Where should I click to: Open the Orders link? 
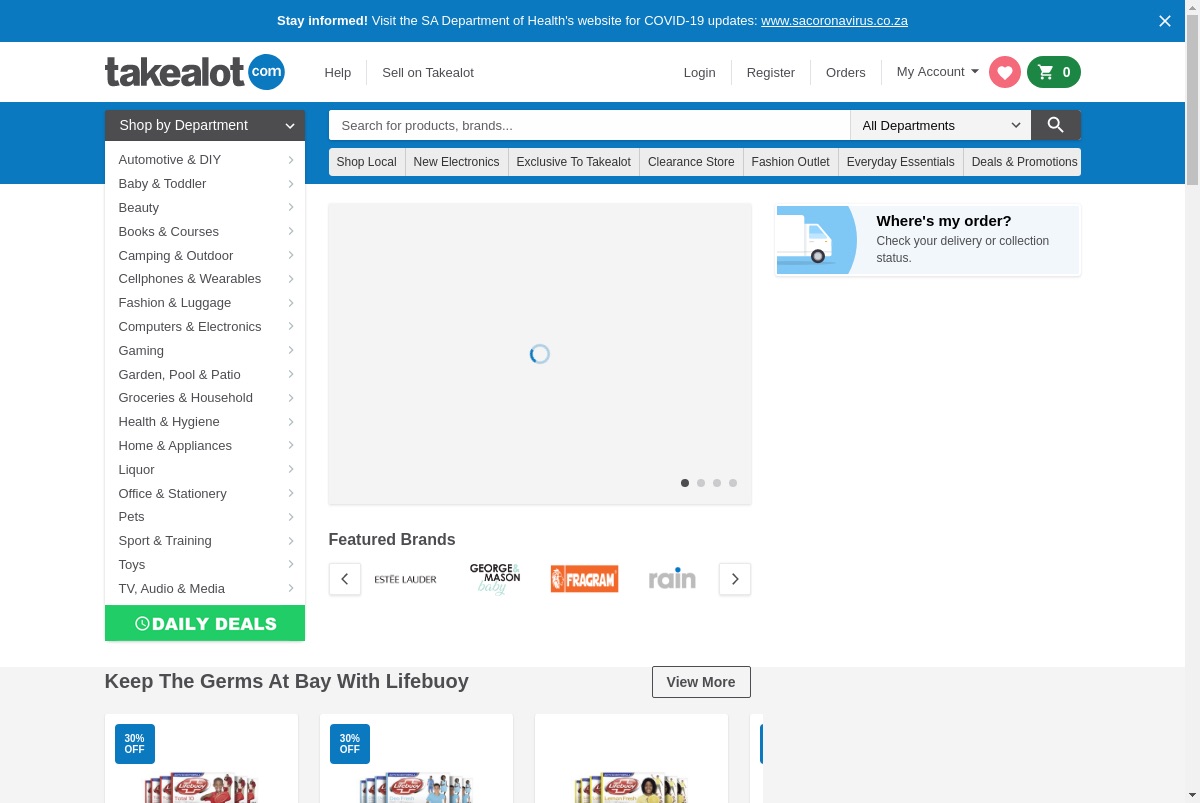[846, 72]
